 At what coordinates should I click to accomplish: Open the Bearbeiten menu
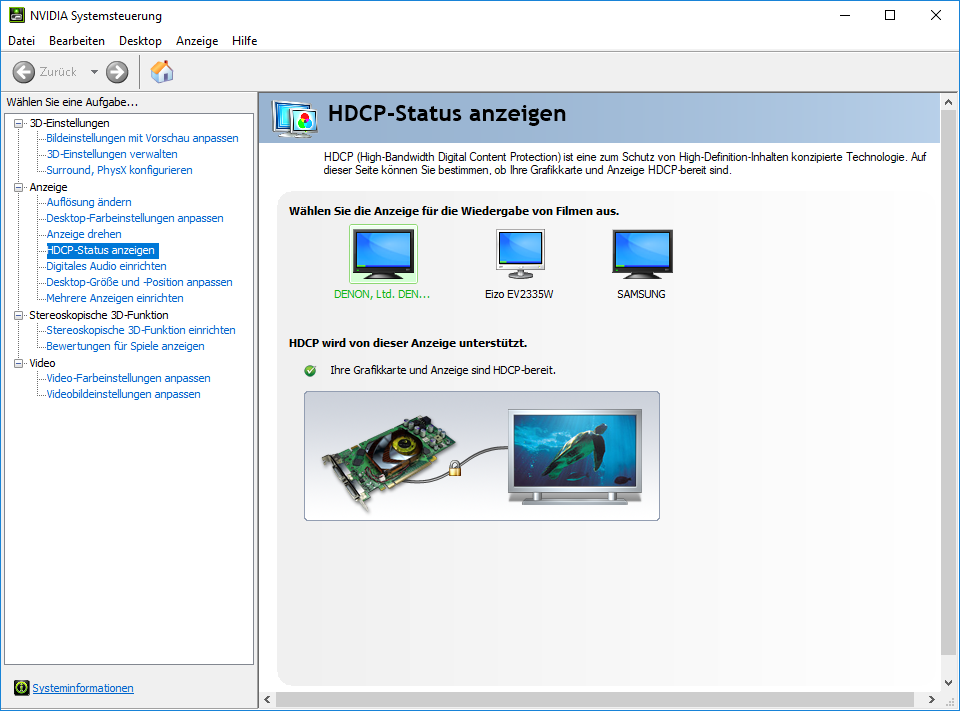pos(77,41)
